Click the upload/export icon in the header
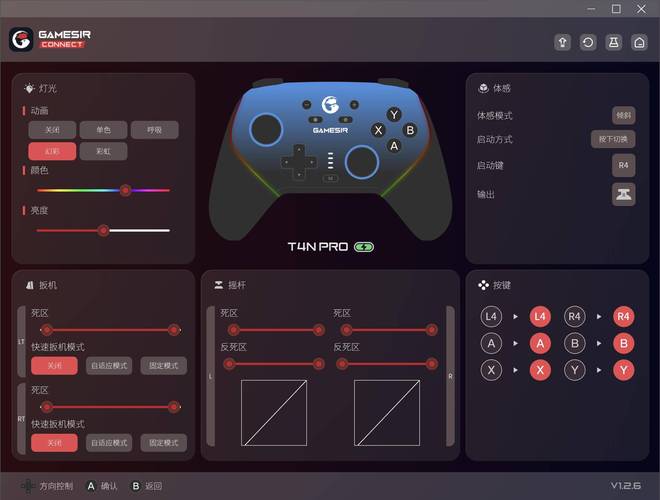This screenshot has width=660, height=500. click(562, 43)
